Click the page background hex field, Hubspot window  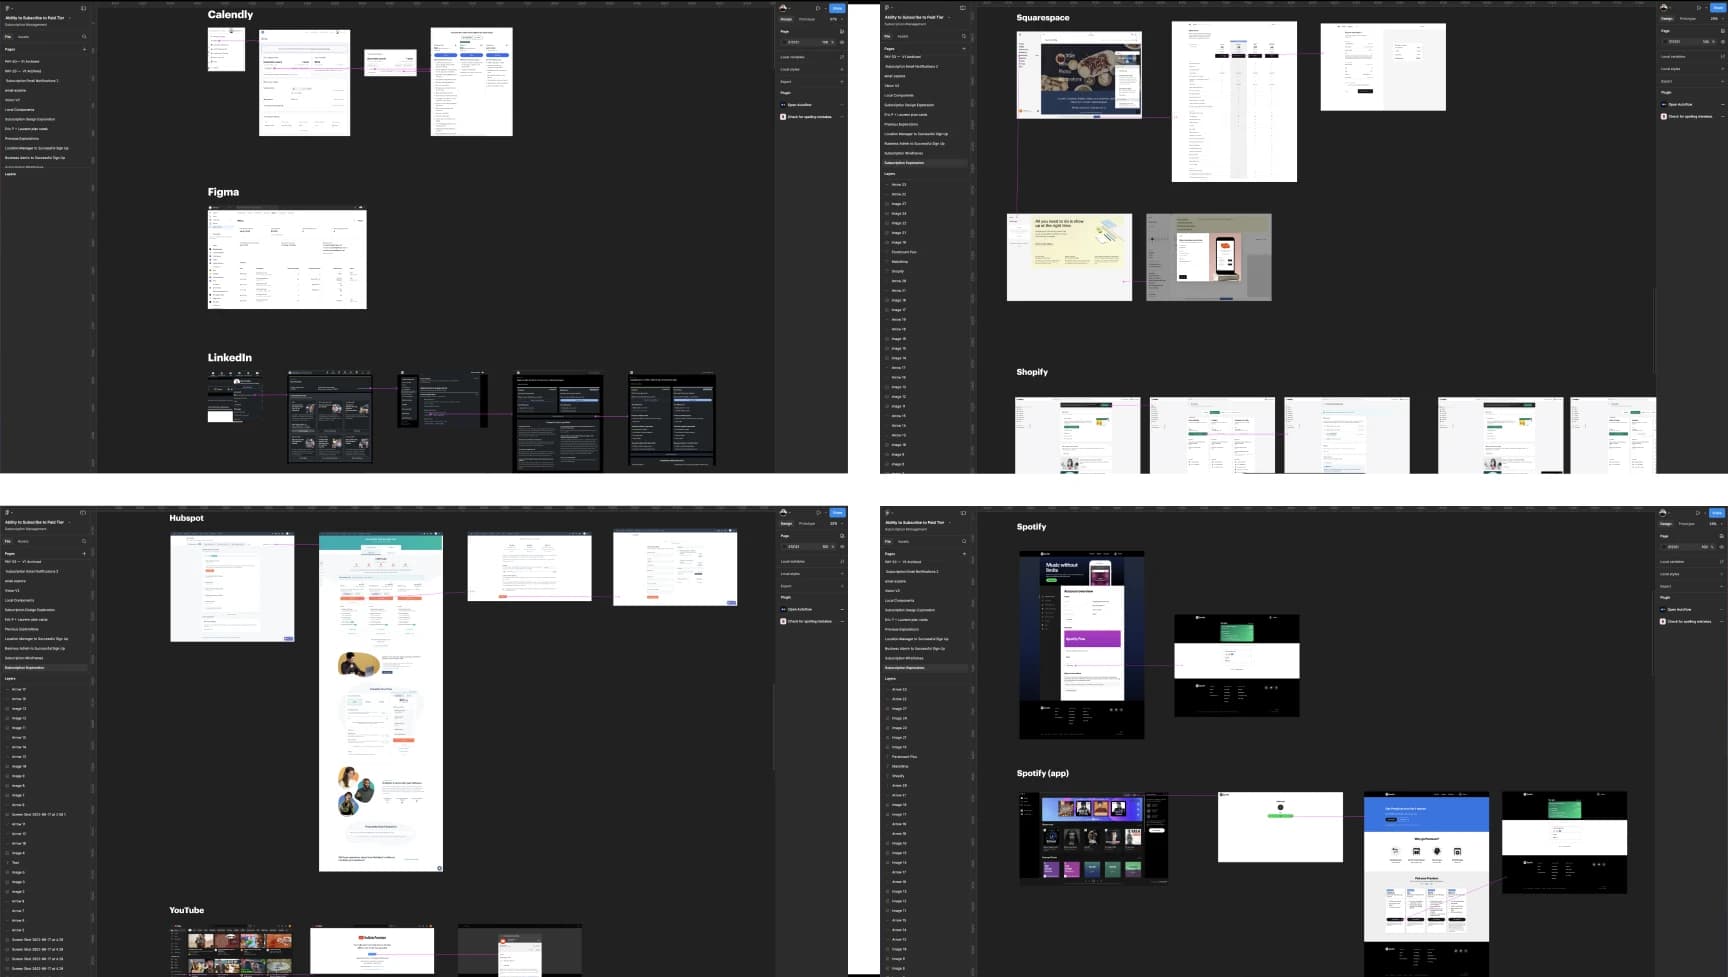click(x=794, y=547)
